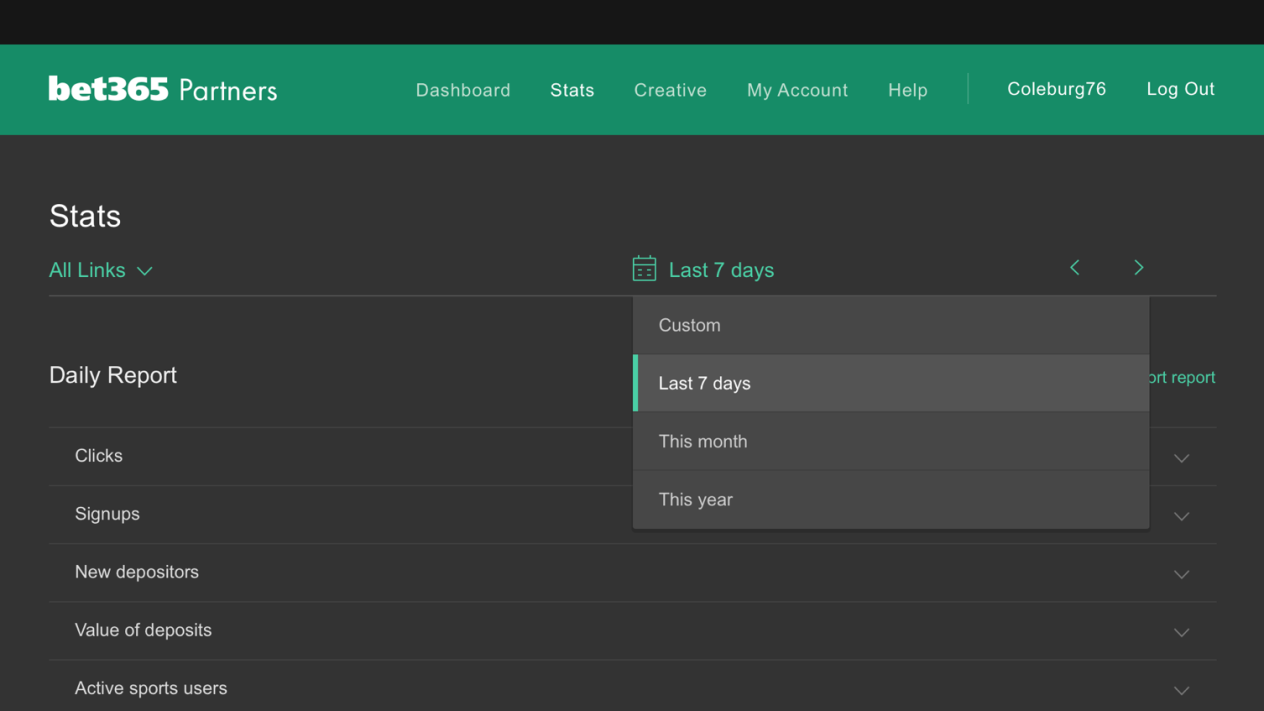Collapse the Last 7 days date selector

pyautogui.click(x=721, y=270)
